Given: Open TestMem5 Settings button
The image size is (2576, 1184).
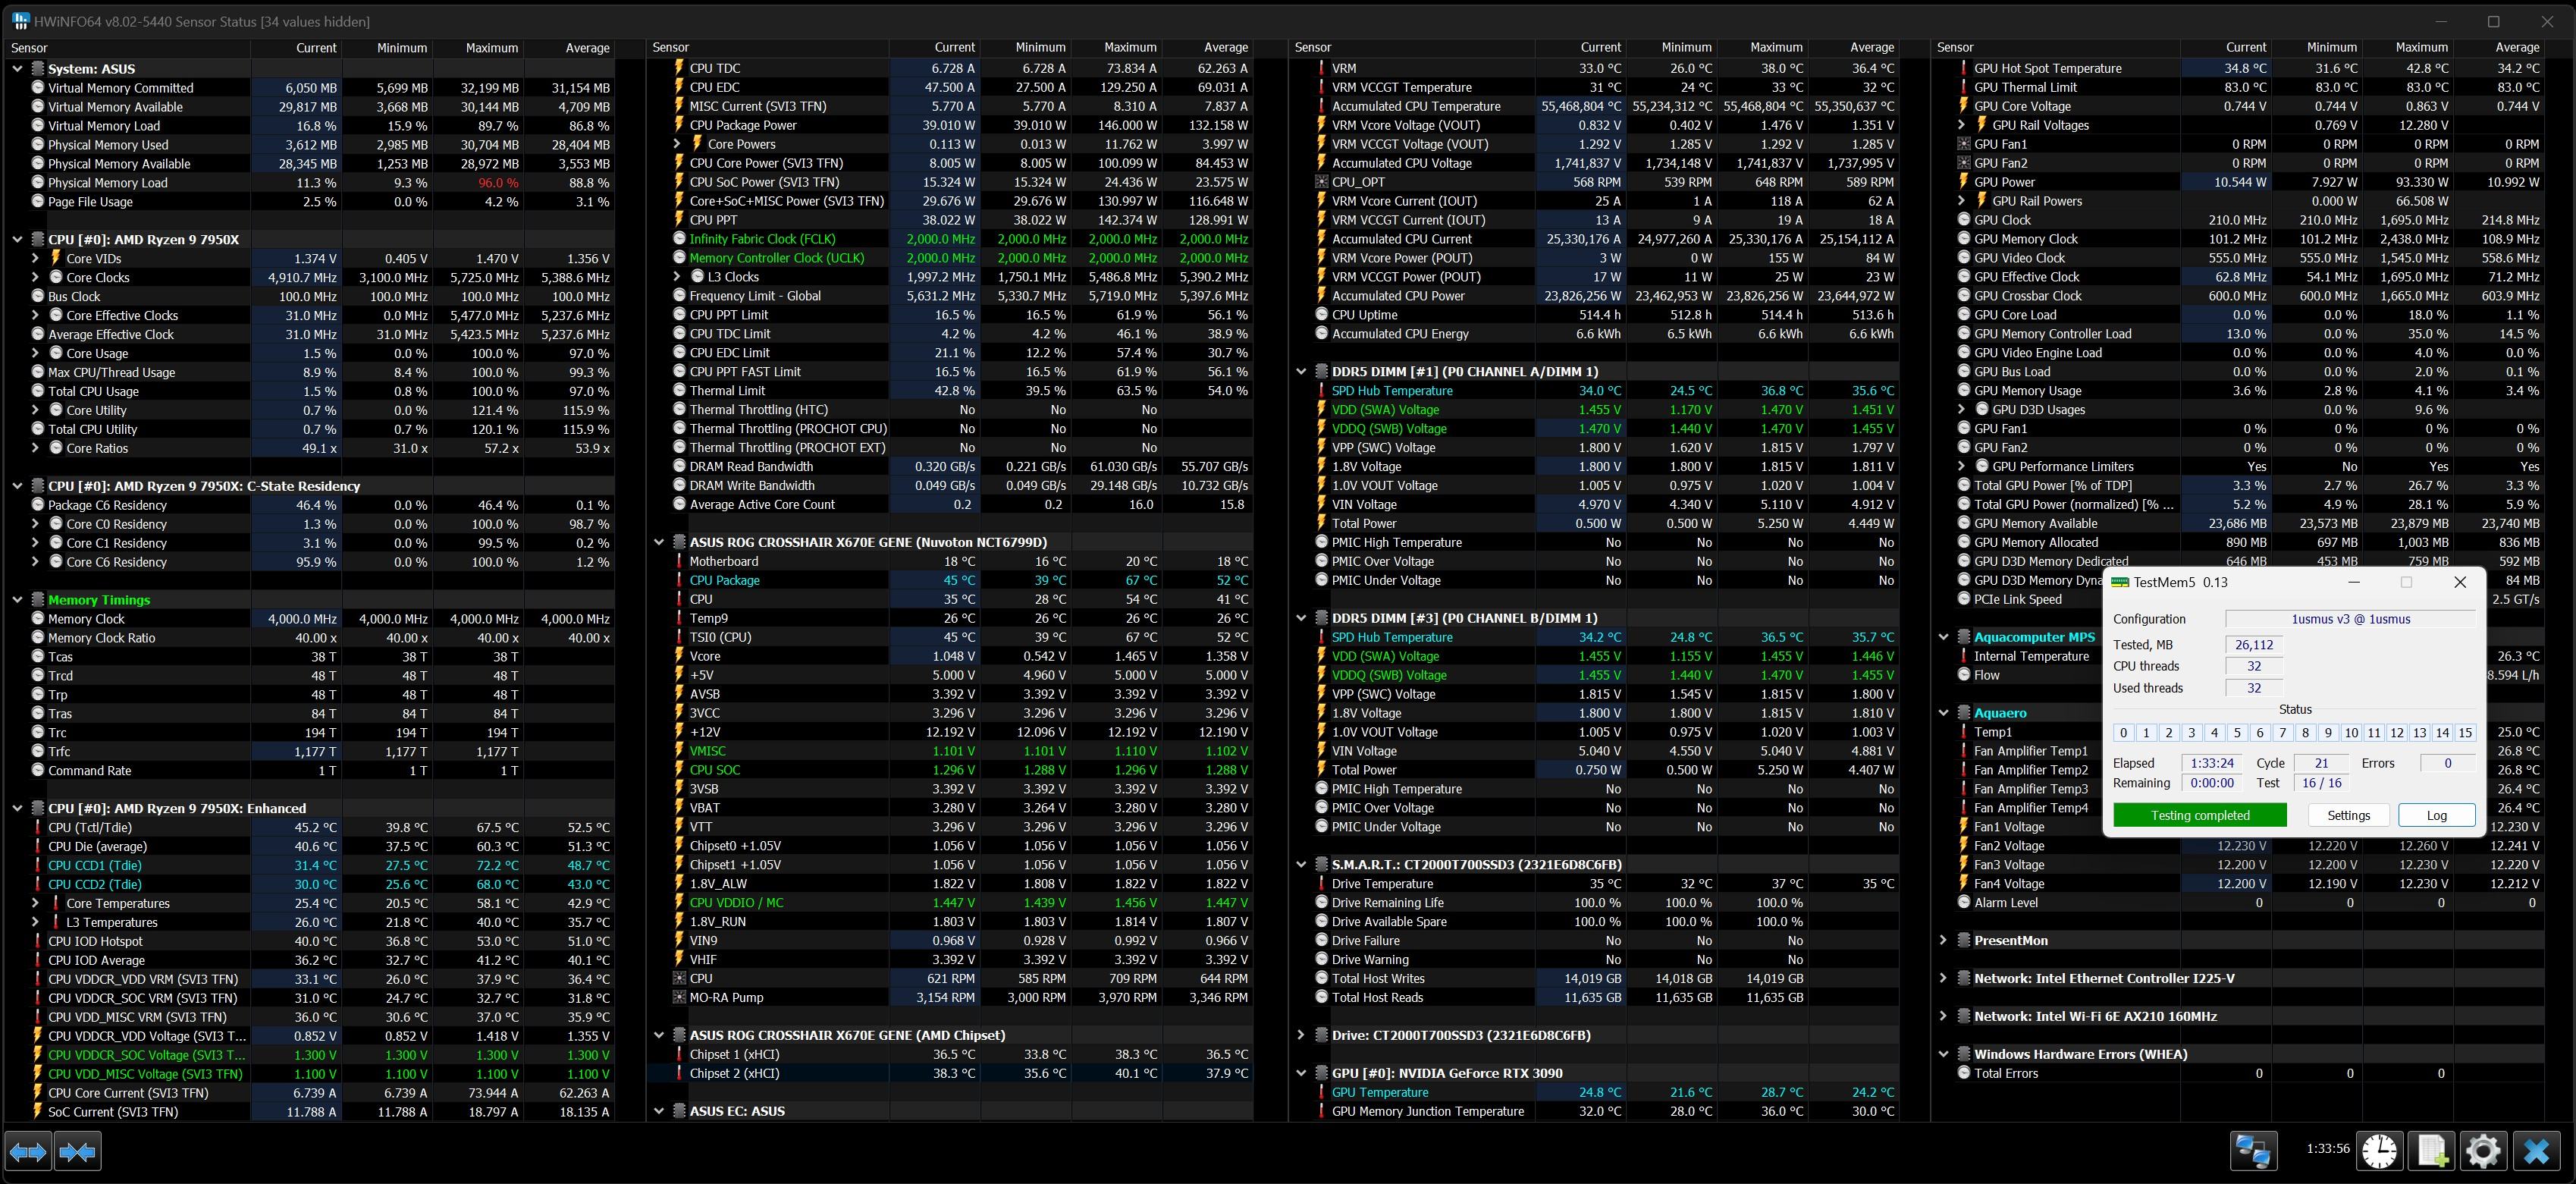Looking at the screenshot, I should [x=2348, y=815].
